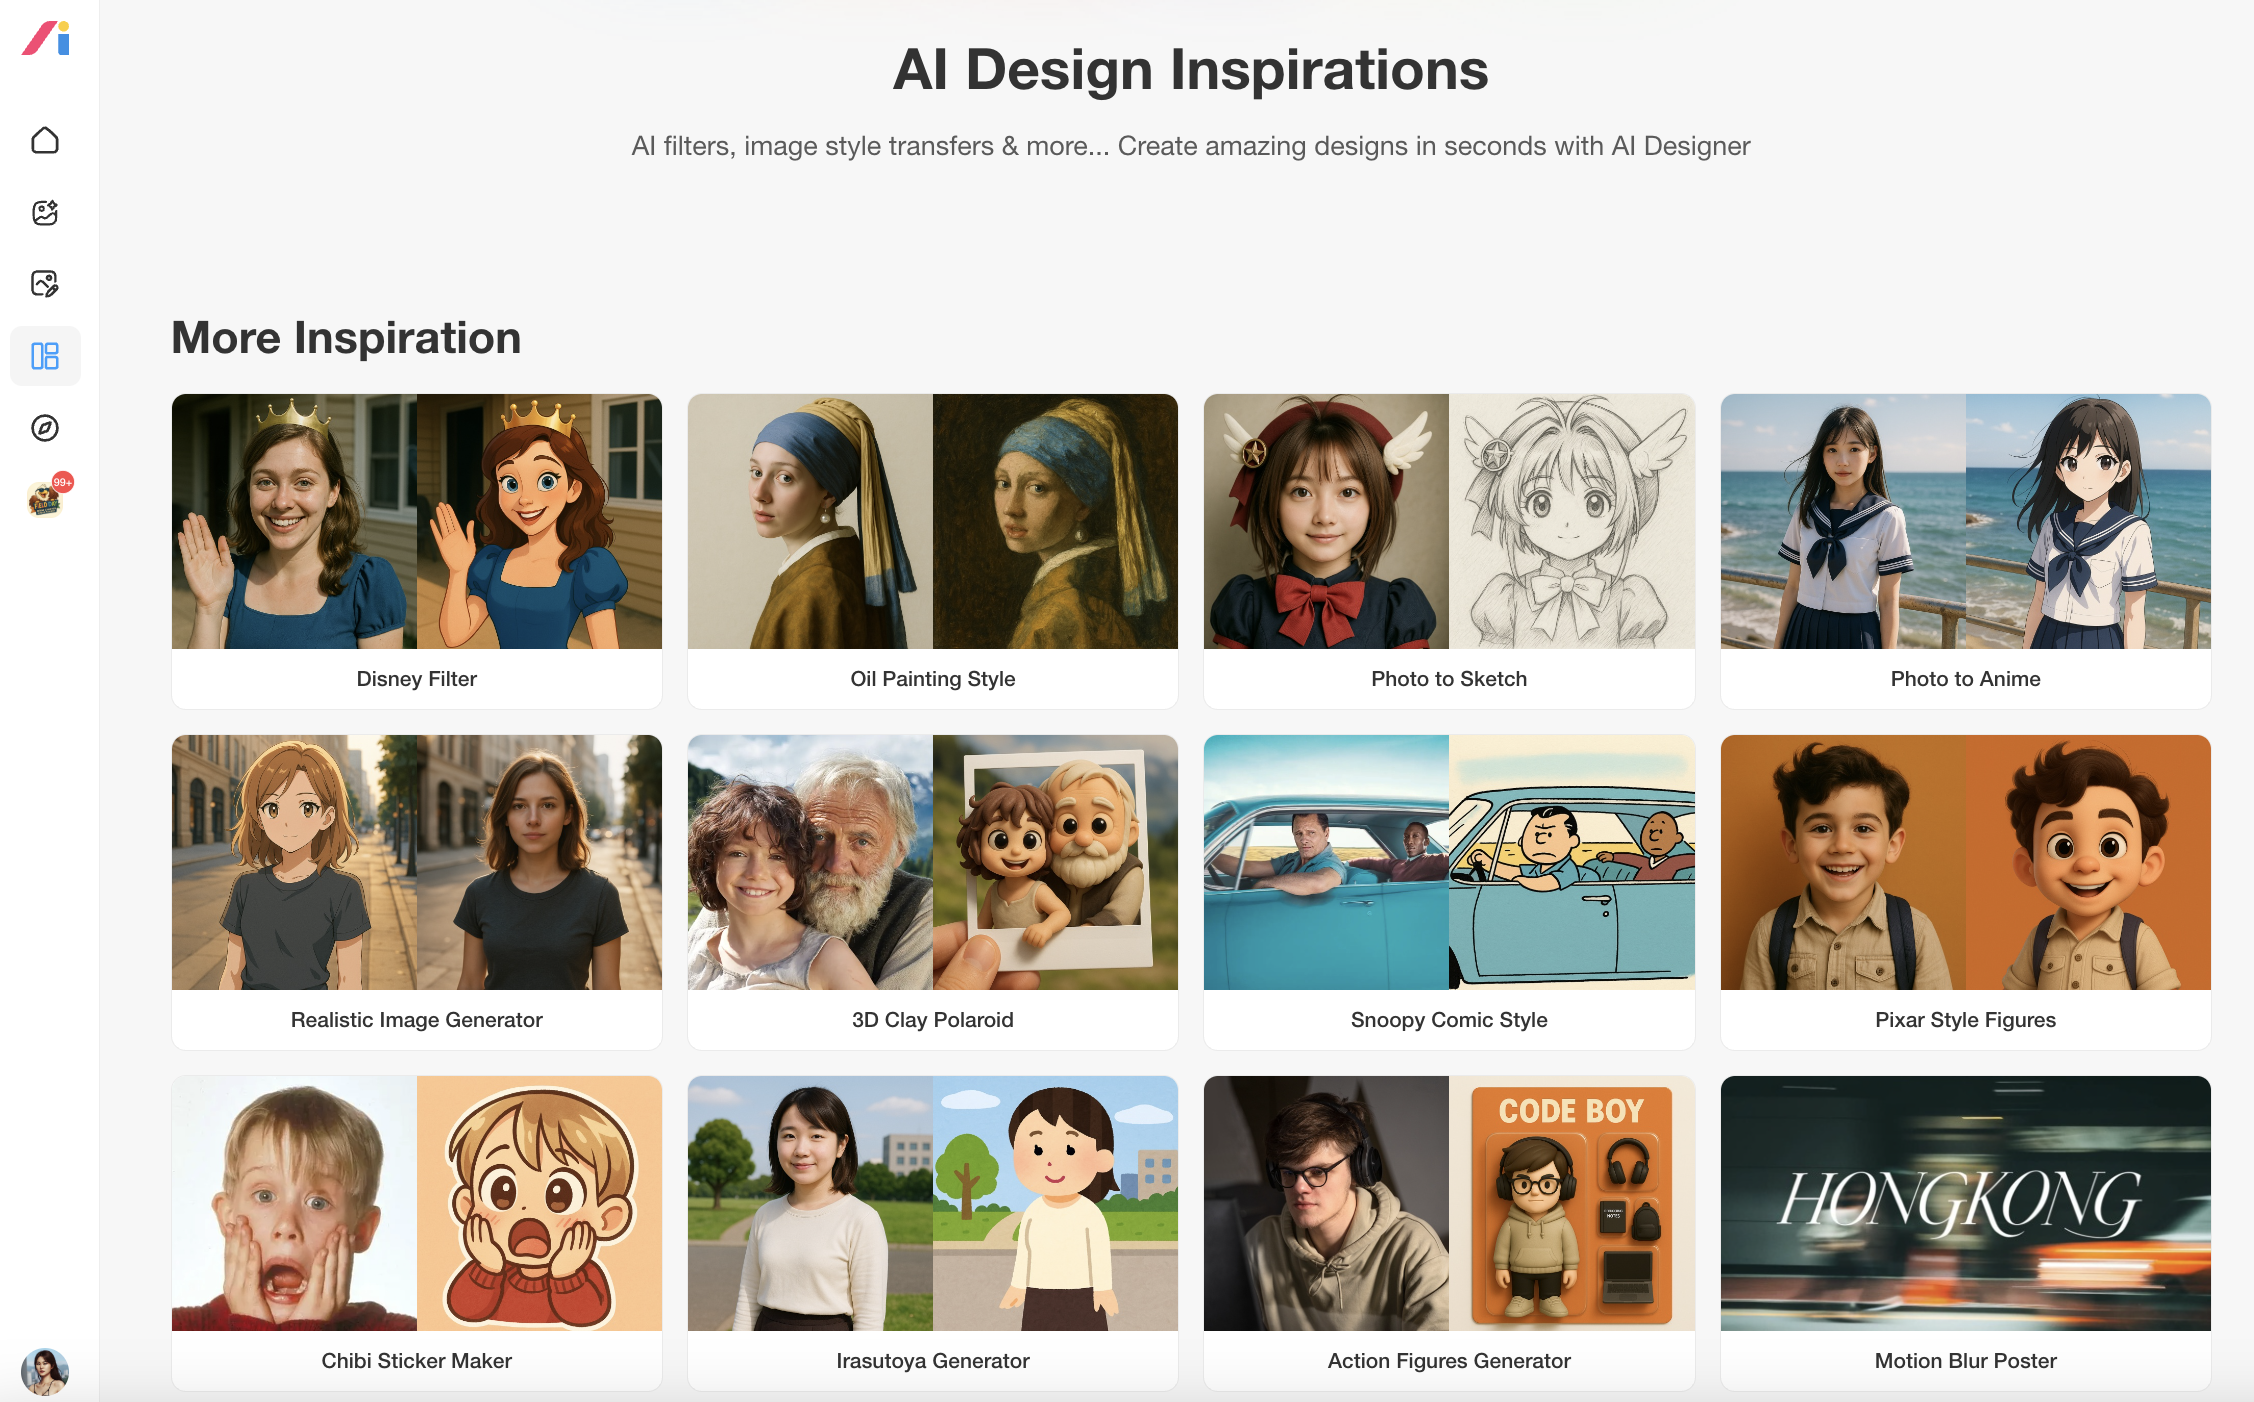
Task: Select the templates layout sidebar icon
Action: (x=45, y=356)
